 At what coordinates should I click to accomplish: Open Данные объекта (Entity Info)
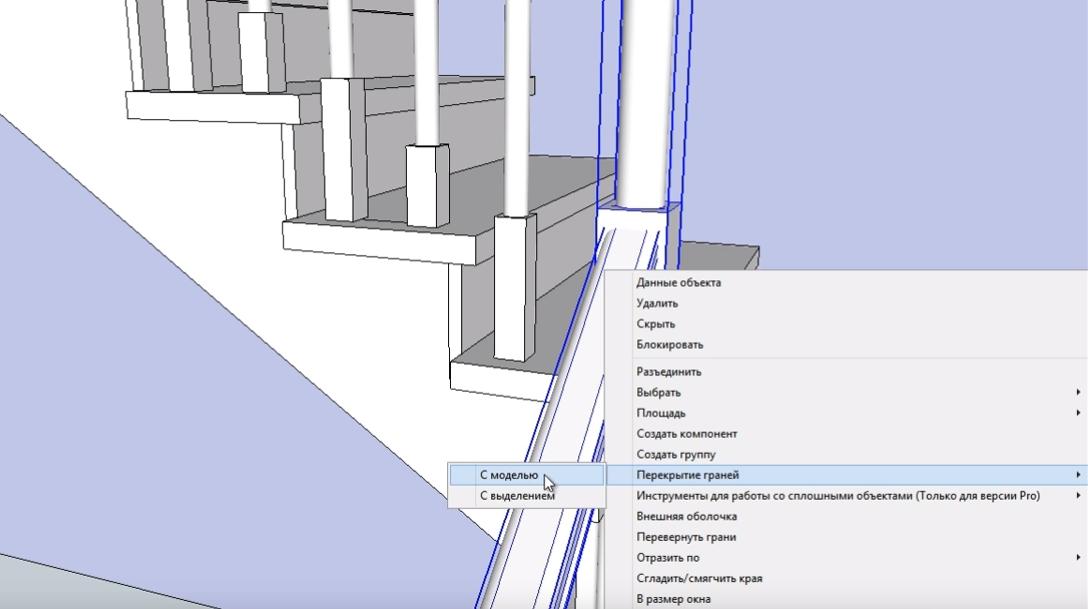pyautogui.click(x=678, y=282)
